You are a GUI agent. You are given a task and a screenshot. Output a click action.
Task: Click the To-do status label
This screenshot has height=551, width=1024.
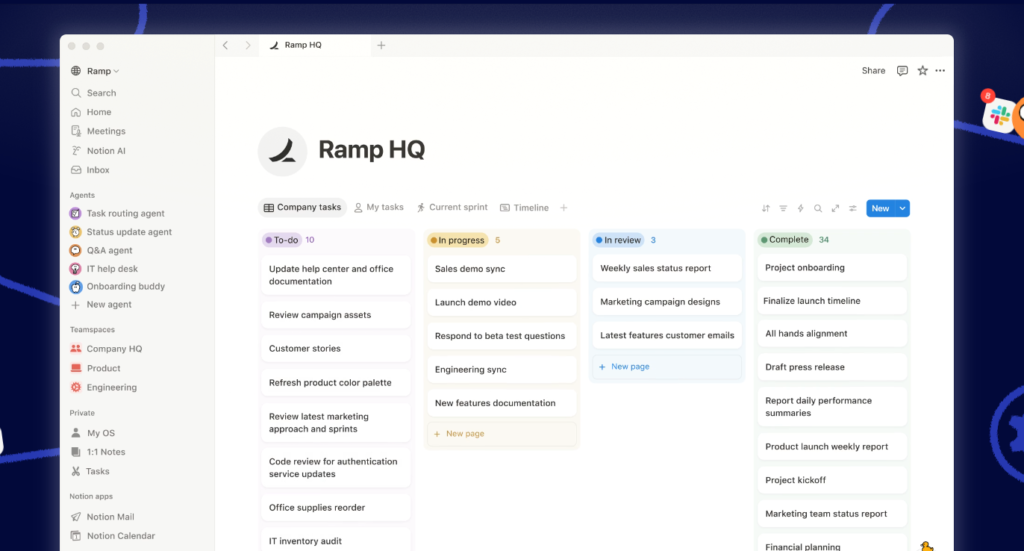pyautogui.click(x=281, y=240)
